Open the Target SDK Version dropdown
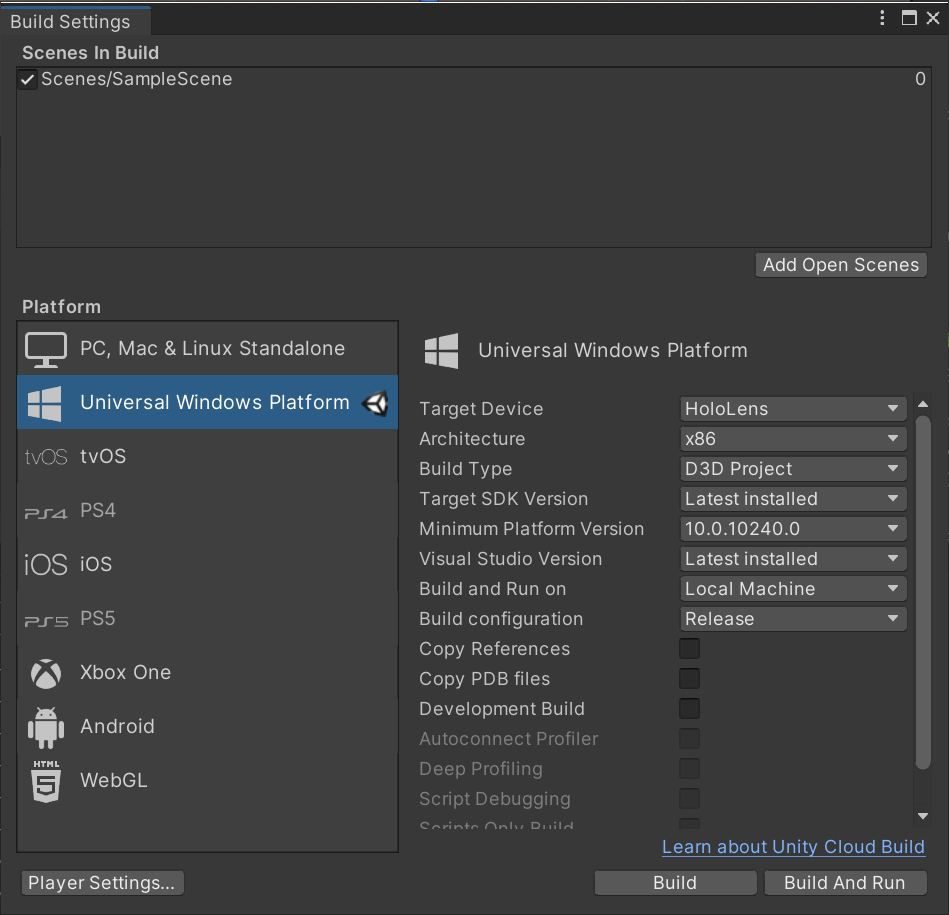 793,499
